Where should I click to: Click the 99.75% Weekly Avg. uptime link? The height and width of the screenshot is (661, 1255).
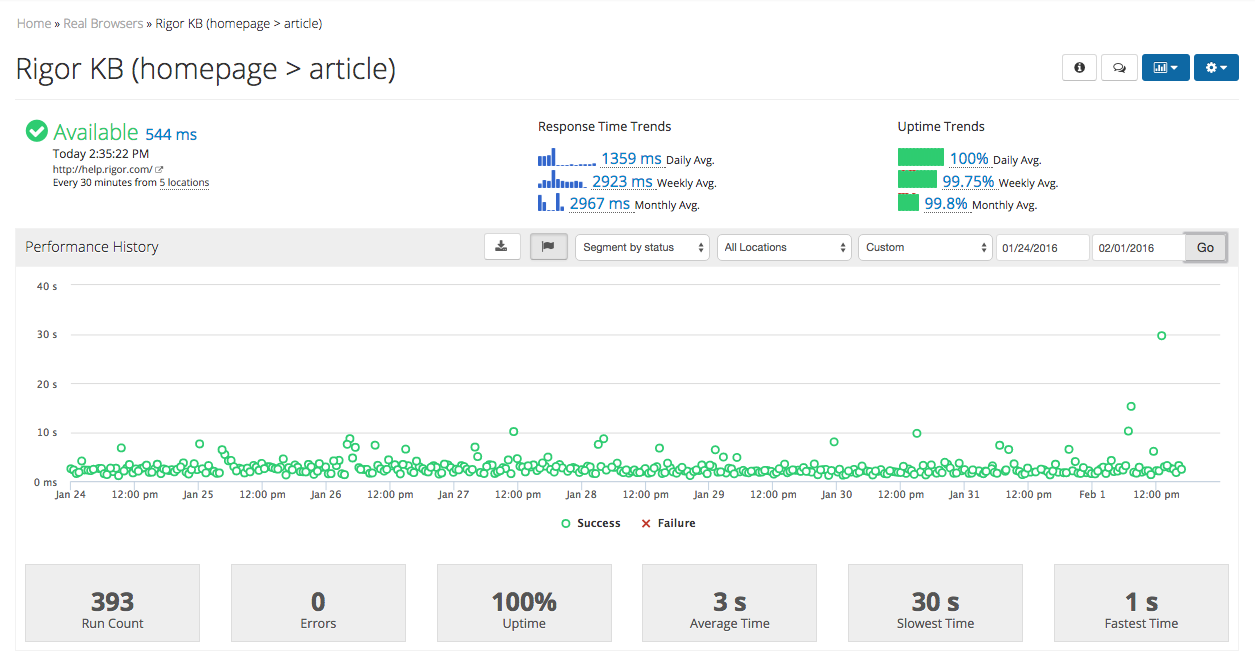(968, 182)
